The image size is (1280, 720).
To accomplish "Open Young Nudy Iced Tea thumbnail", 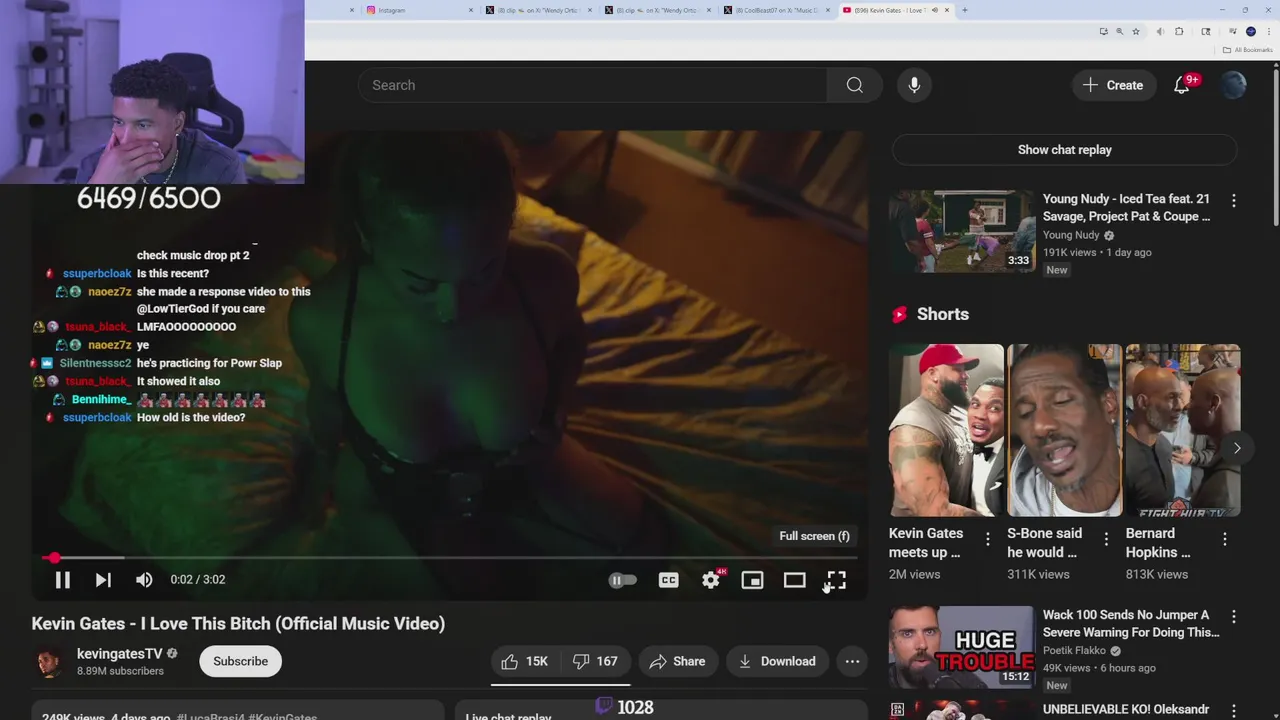I will pyautogui.click(x=962, y=231).
